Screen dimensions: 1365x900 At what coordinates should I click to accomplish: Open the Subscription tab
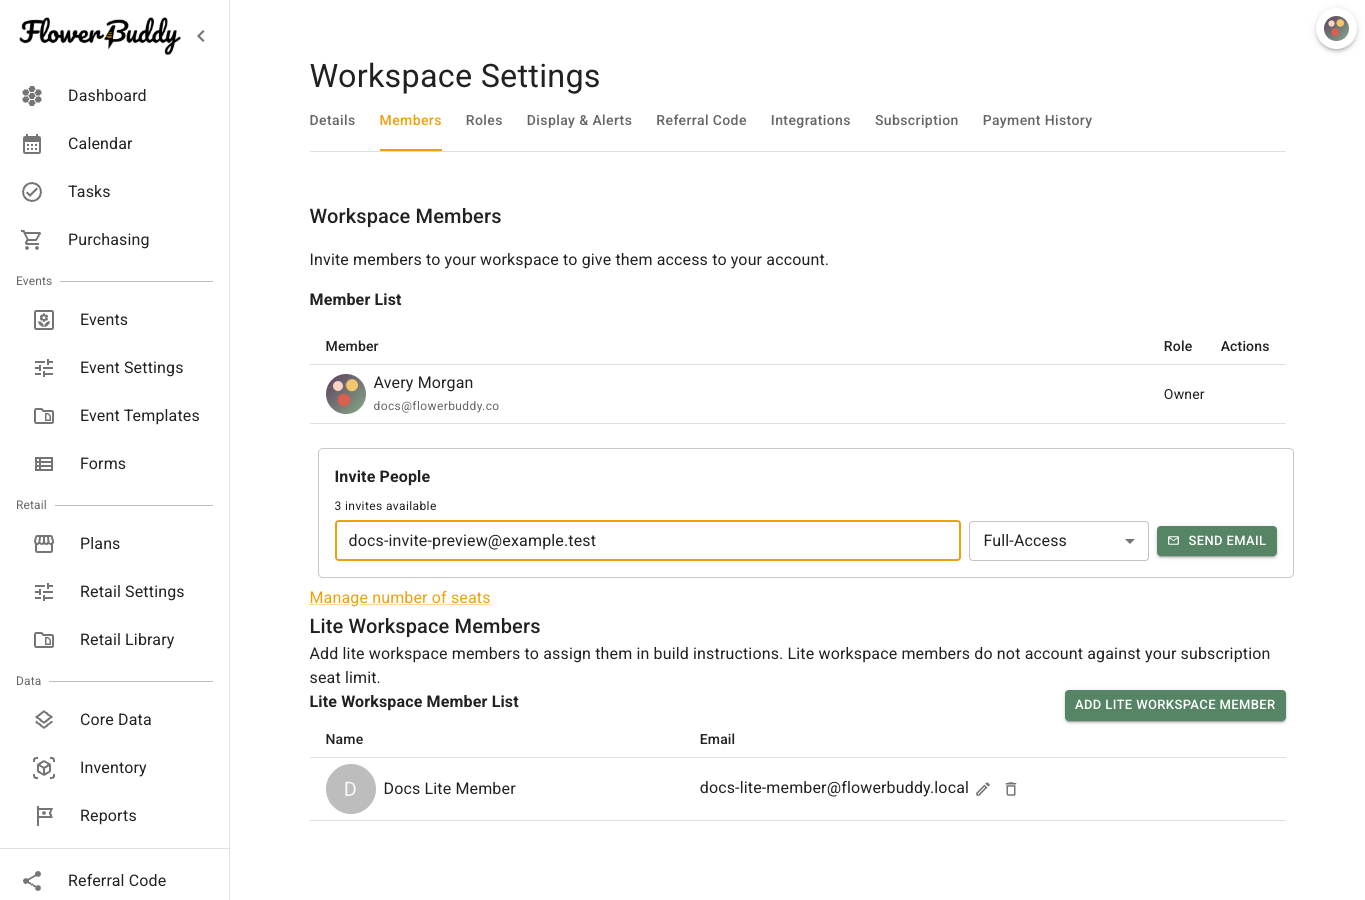(x=916, y=120)
